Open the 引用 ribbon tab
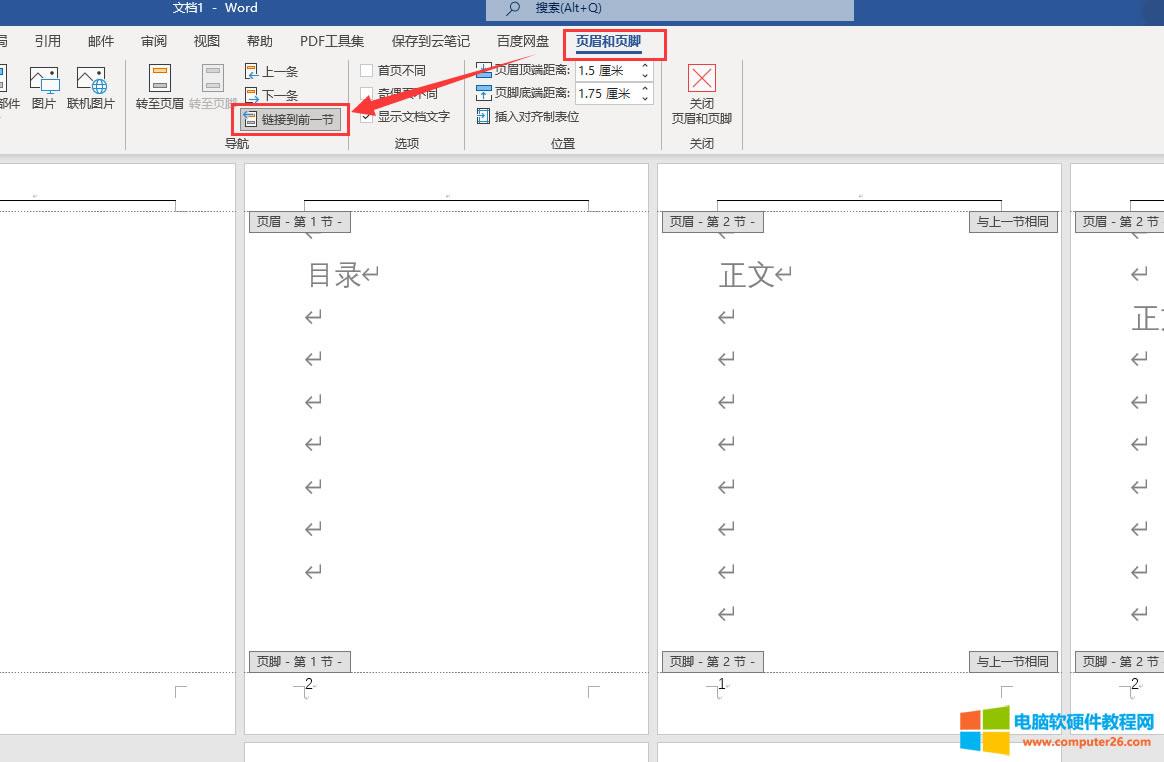The image size is (1164, 762). (48, 42)
